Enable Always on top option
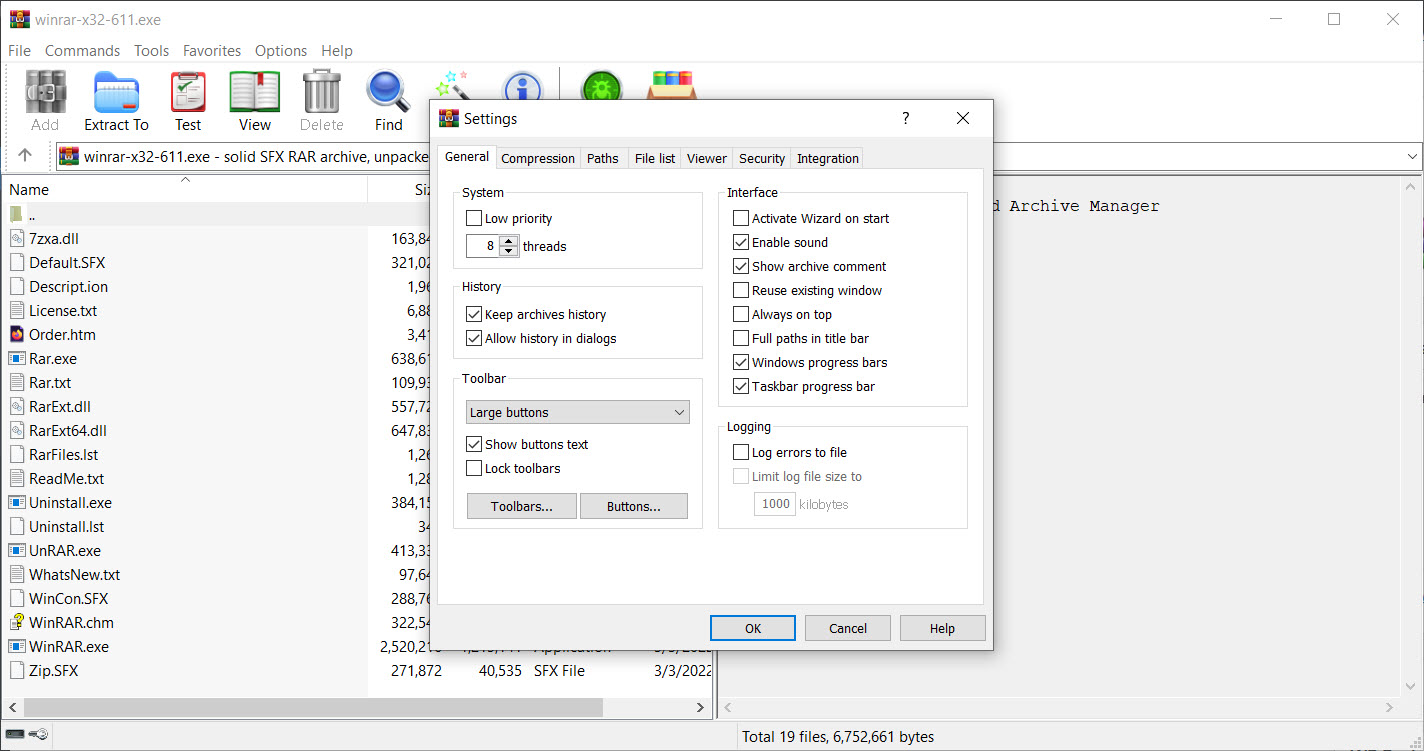Image resolution: width=1424 pixels, height=751 pixels. pos(741,314)
